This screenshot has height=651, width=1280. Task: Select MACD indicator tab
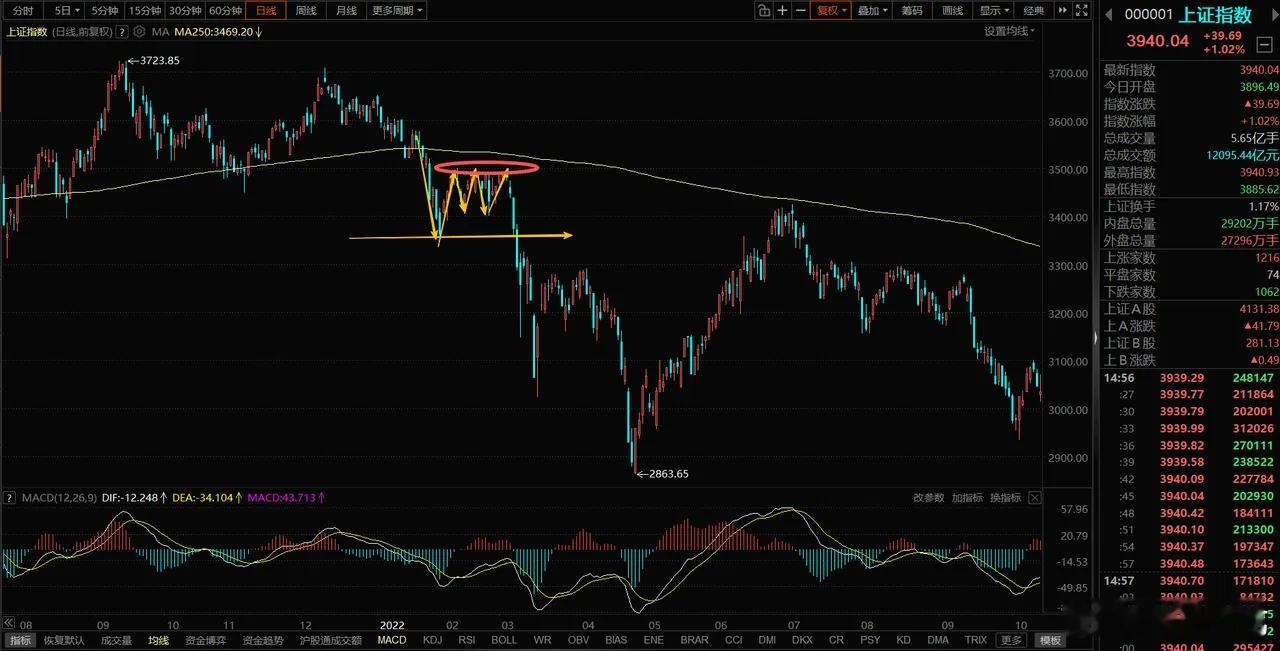click(x=392, y=640)
